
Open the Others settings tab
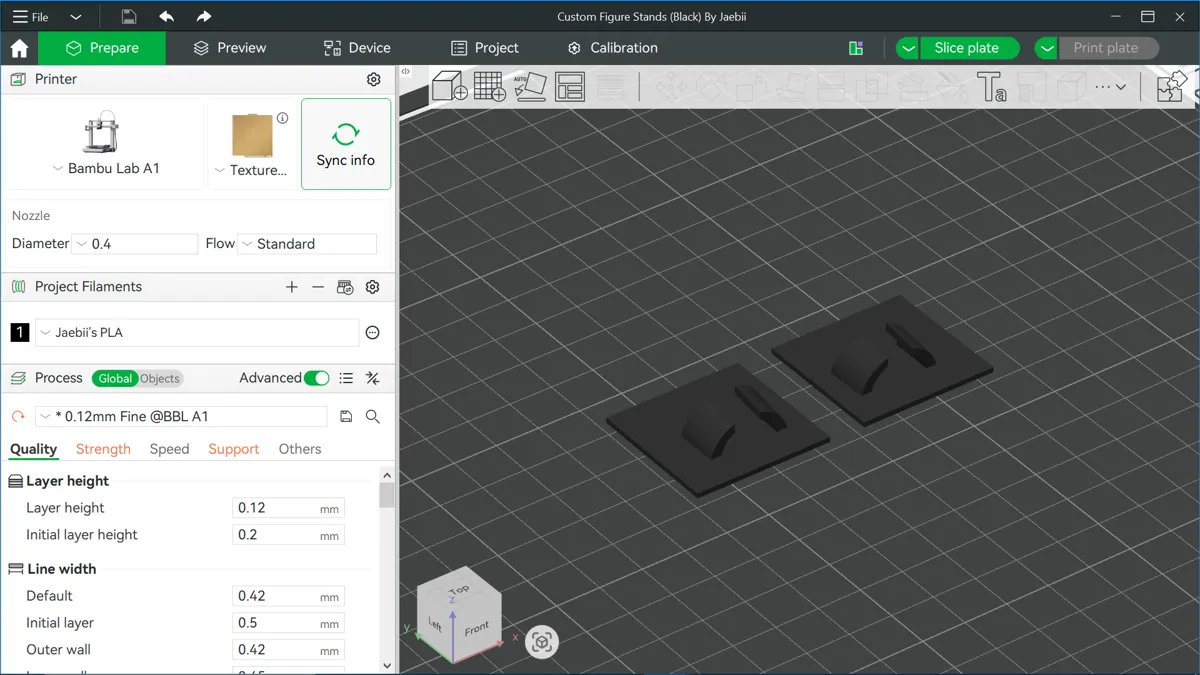(x=300, y=450)
